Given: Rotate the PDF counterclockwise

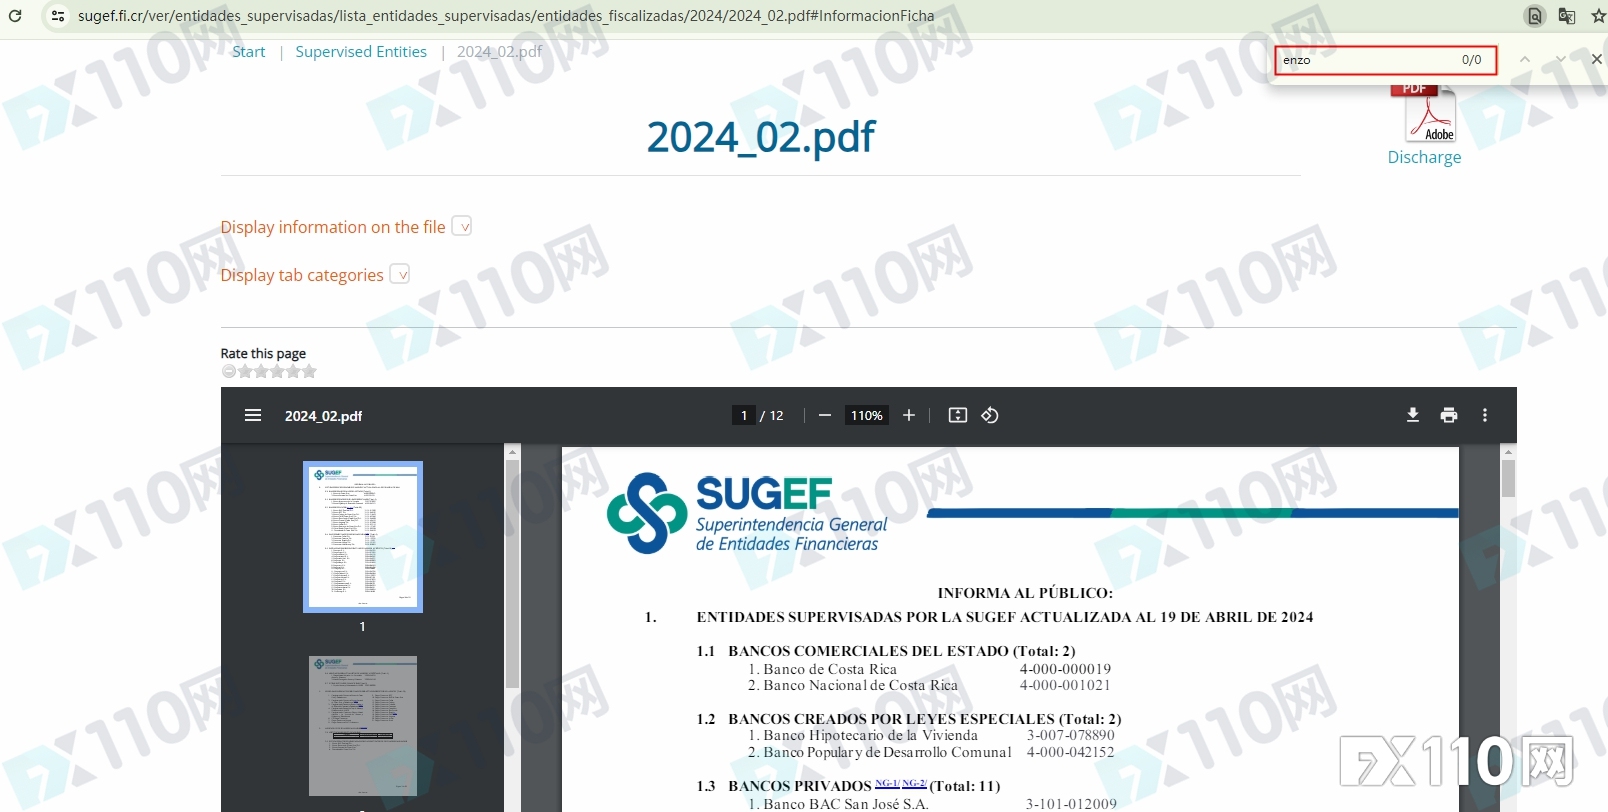Looking at the screenshot, I should tap(990, 415).
